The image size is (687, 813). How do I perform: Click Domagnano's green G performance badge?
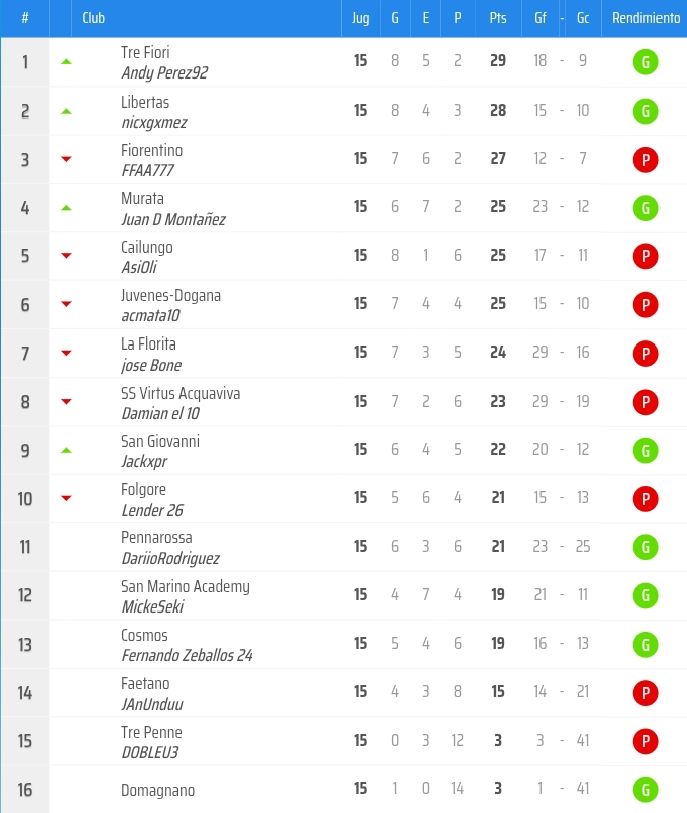coord(645,790)
